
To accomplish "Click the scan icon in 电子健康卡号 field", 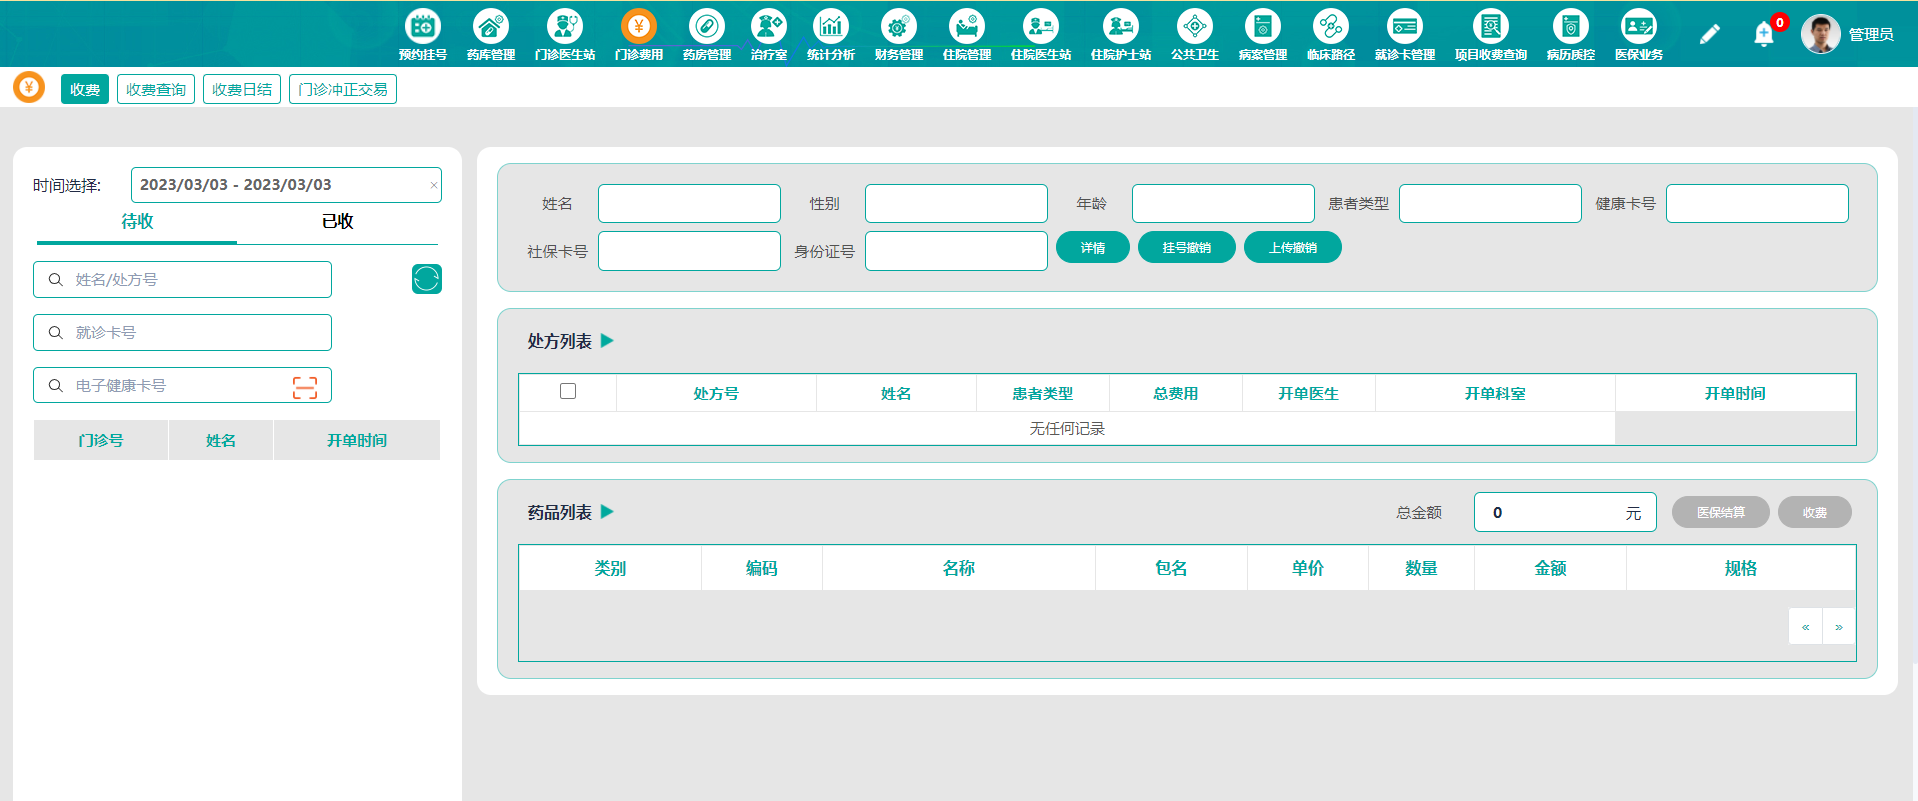I will pyautogui.click(x=305, y=387).
